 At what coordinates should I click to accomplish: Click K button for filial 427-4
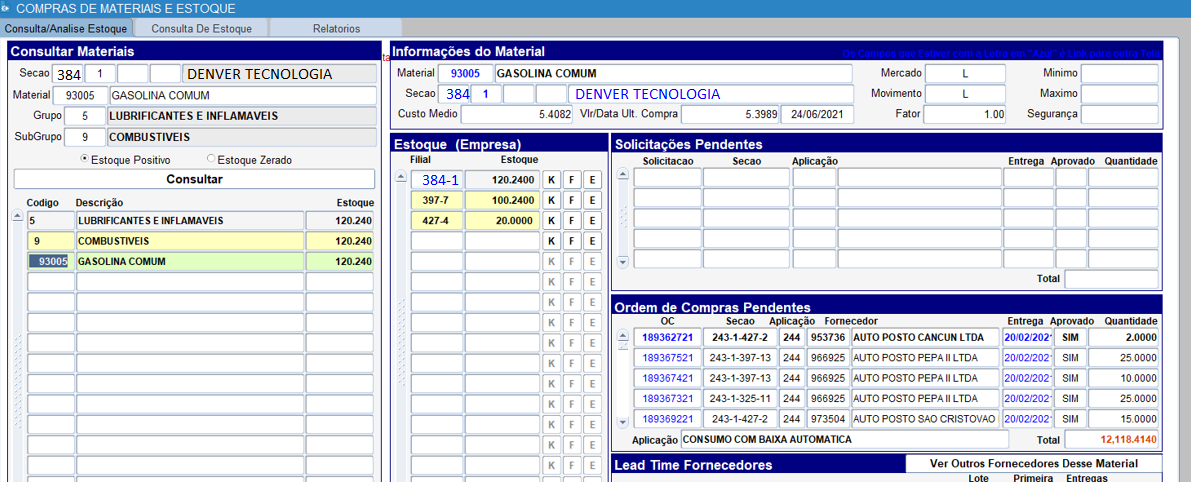click(551, 221)
